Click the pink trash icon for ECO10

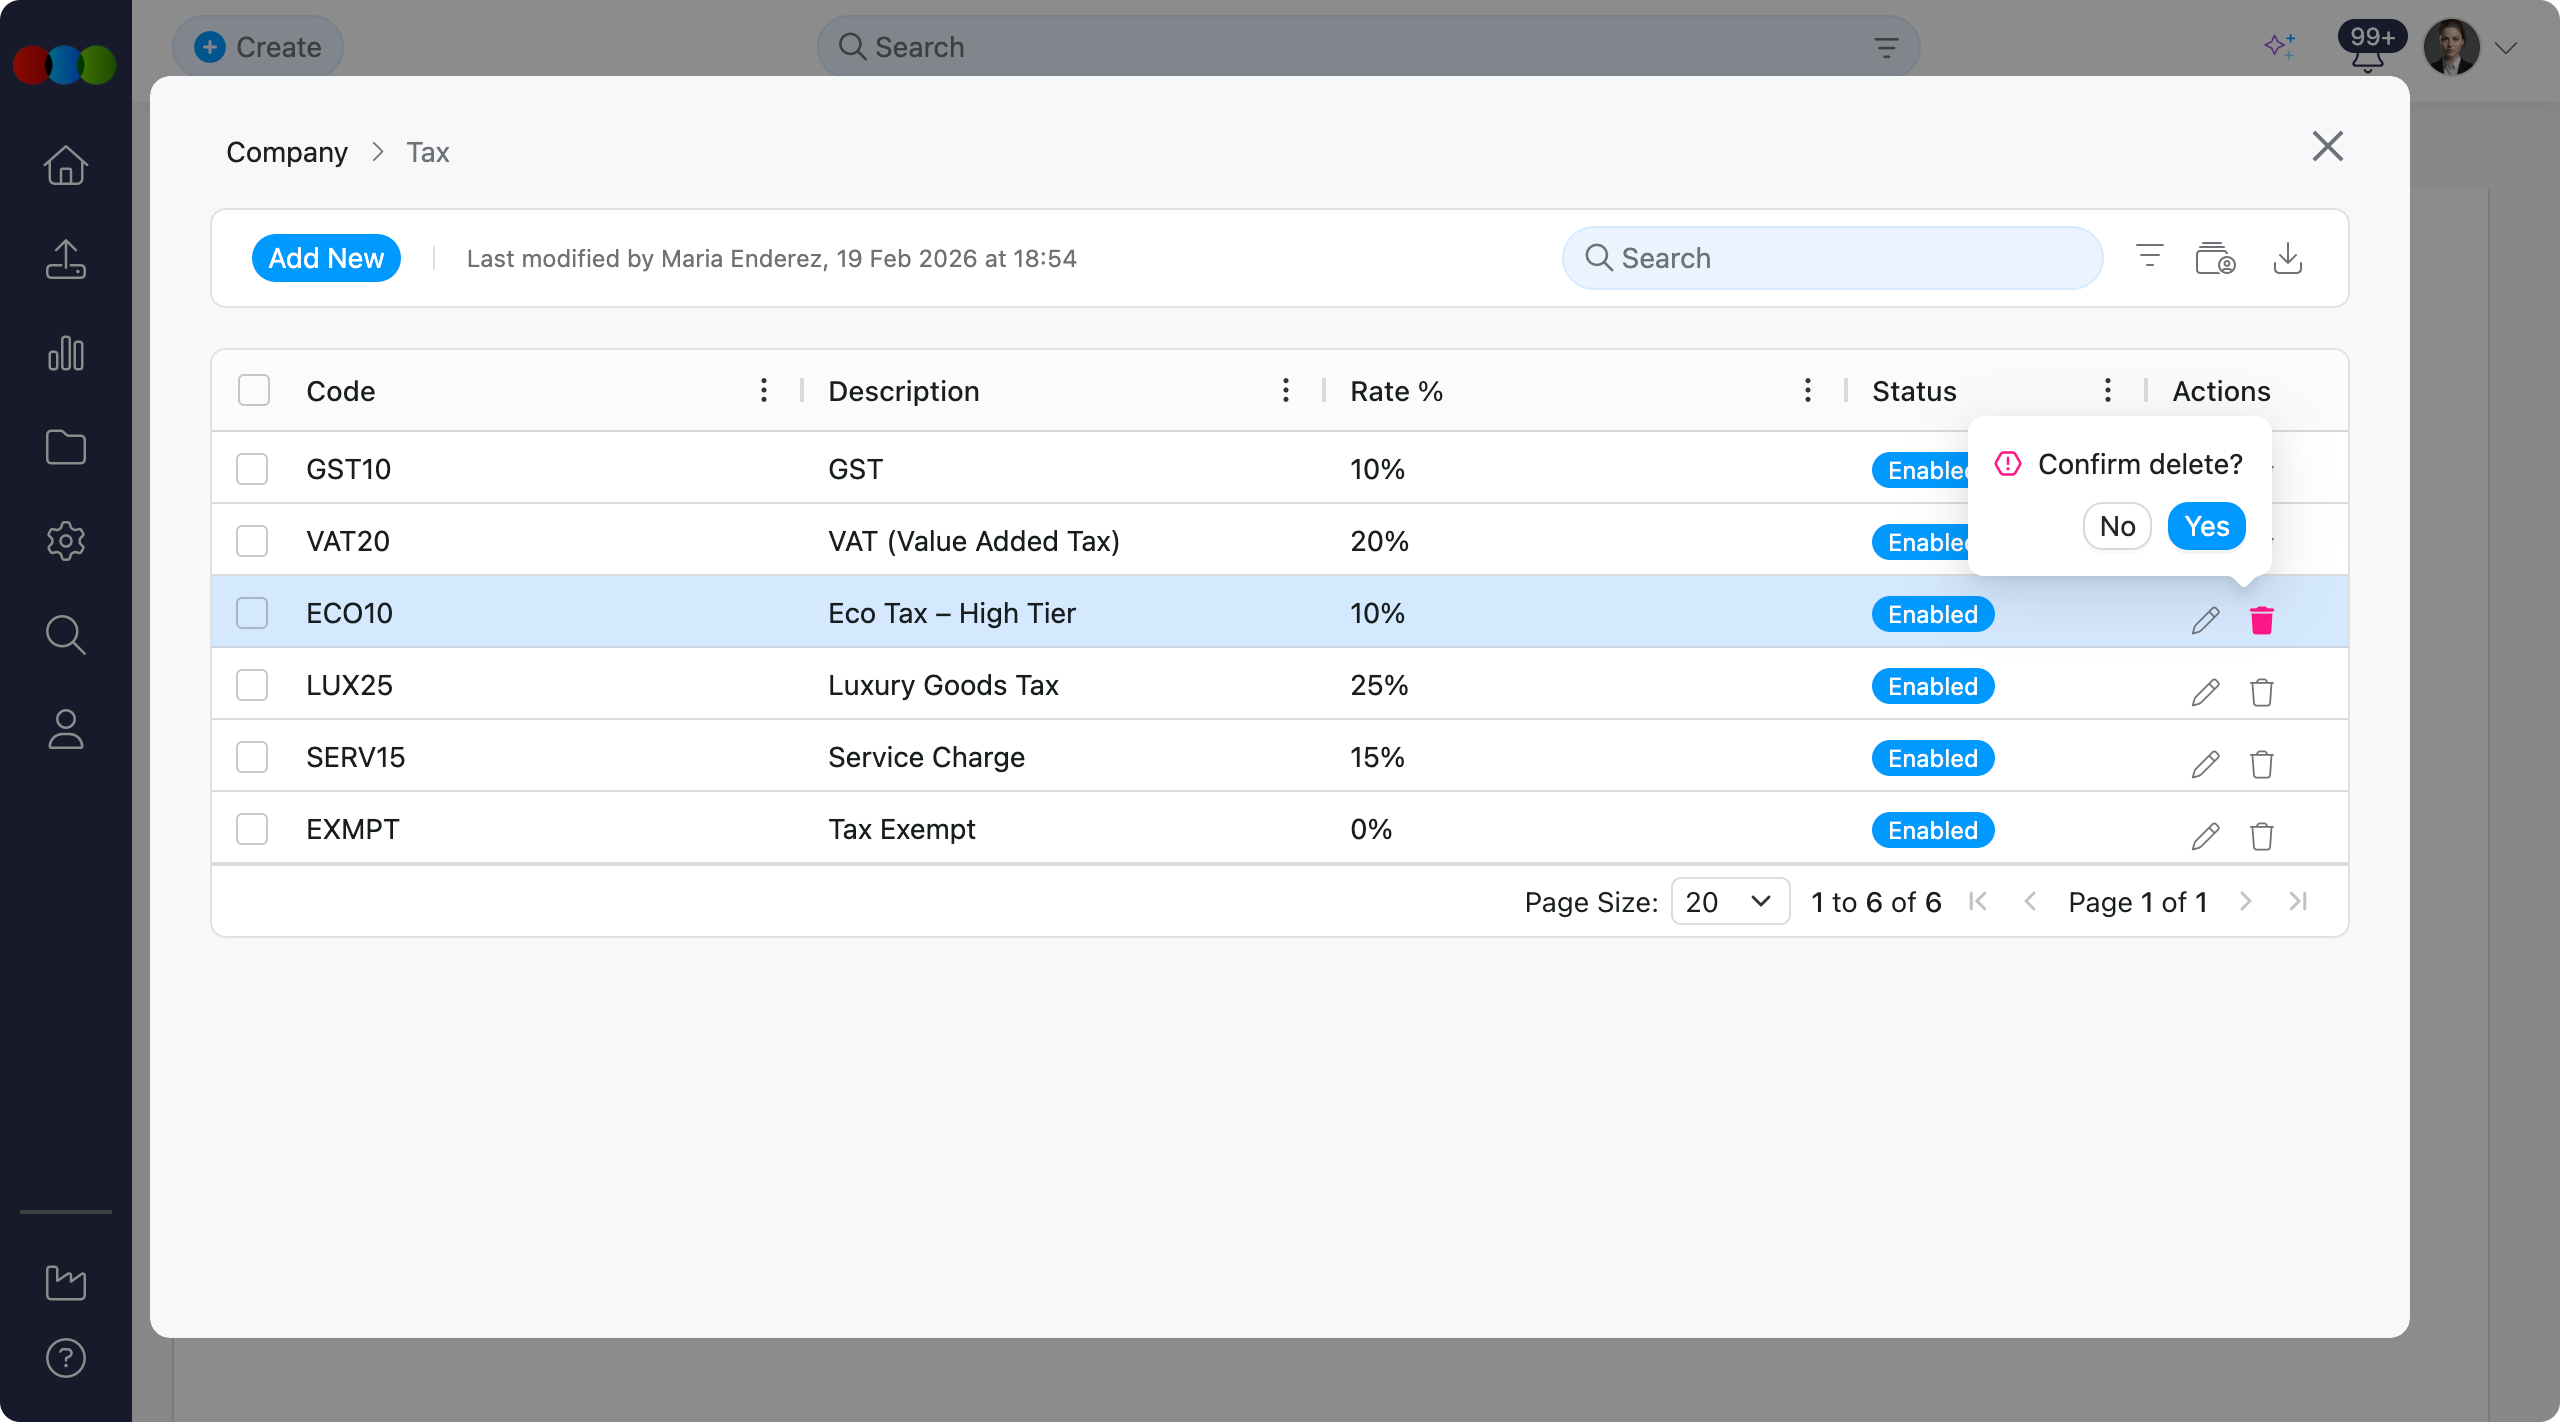pos(2261,620)
